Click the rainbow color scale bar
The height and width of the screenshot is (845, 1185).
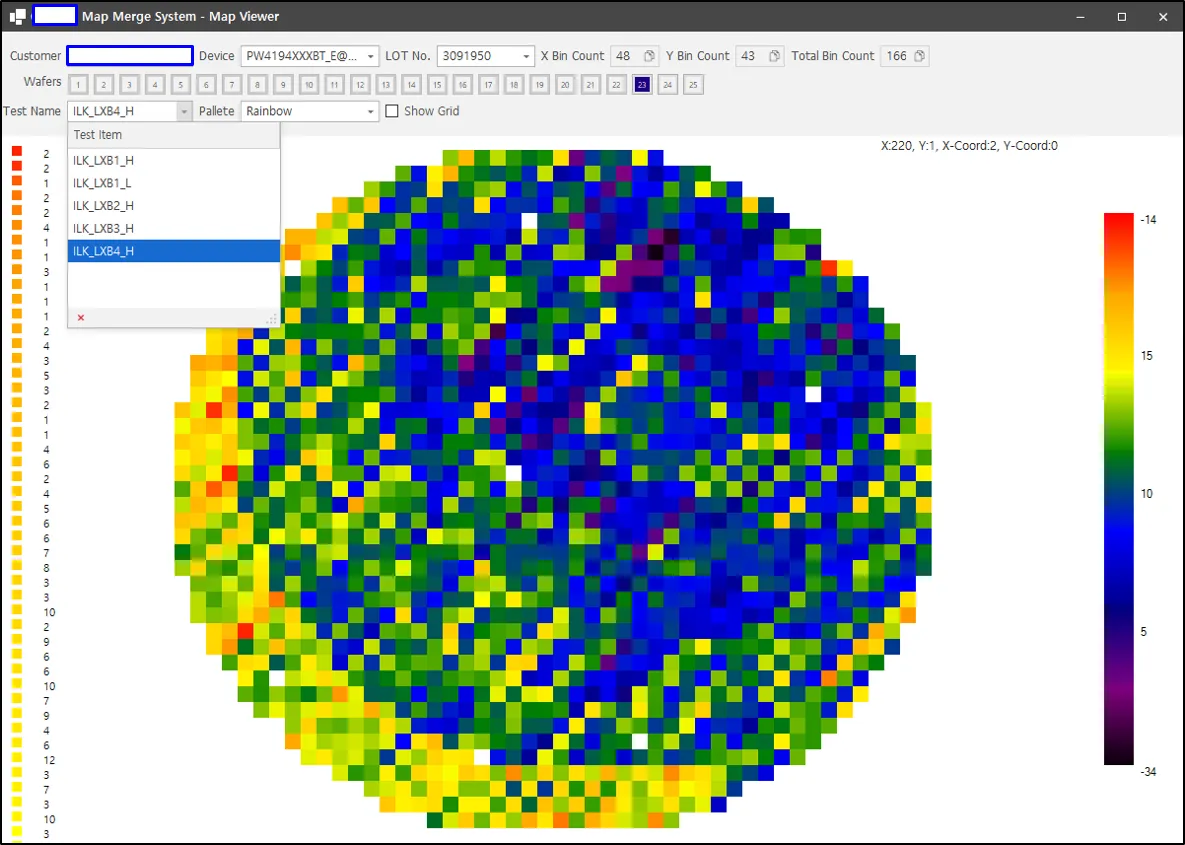pyautogui.click(x=1118, y=489)
